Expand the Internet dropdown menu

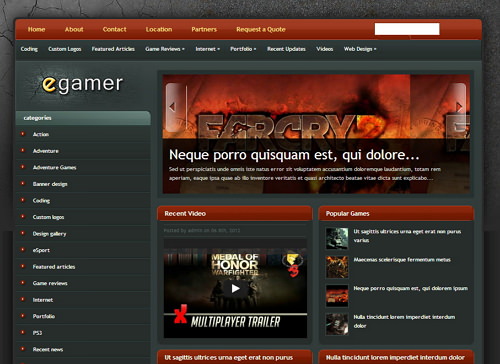click(207, 49)
